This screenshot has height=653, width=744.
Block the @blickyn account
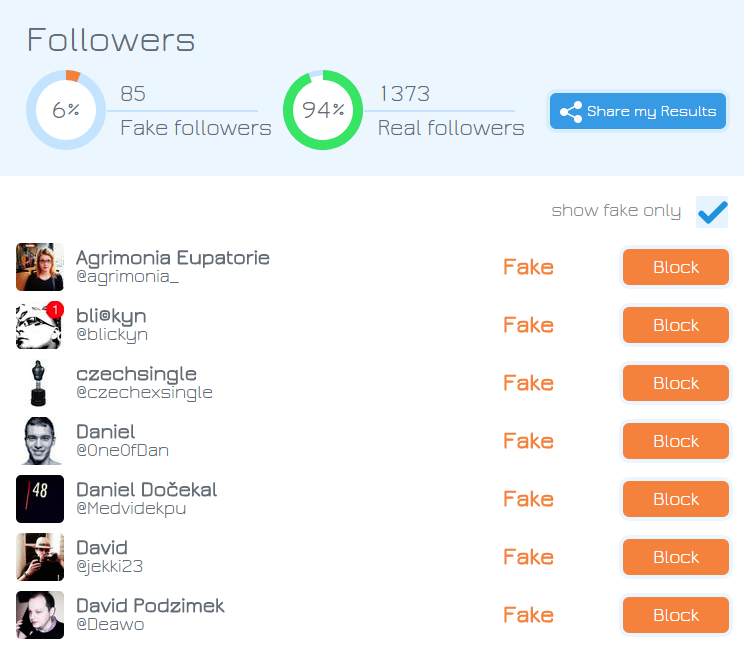(676, 325)
